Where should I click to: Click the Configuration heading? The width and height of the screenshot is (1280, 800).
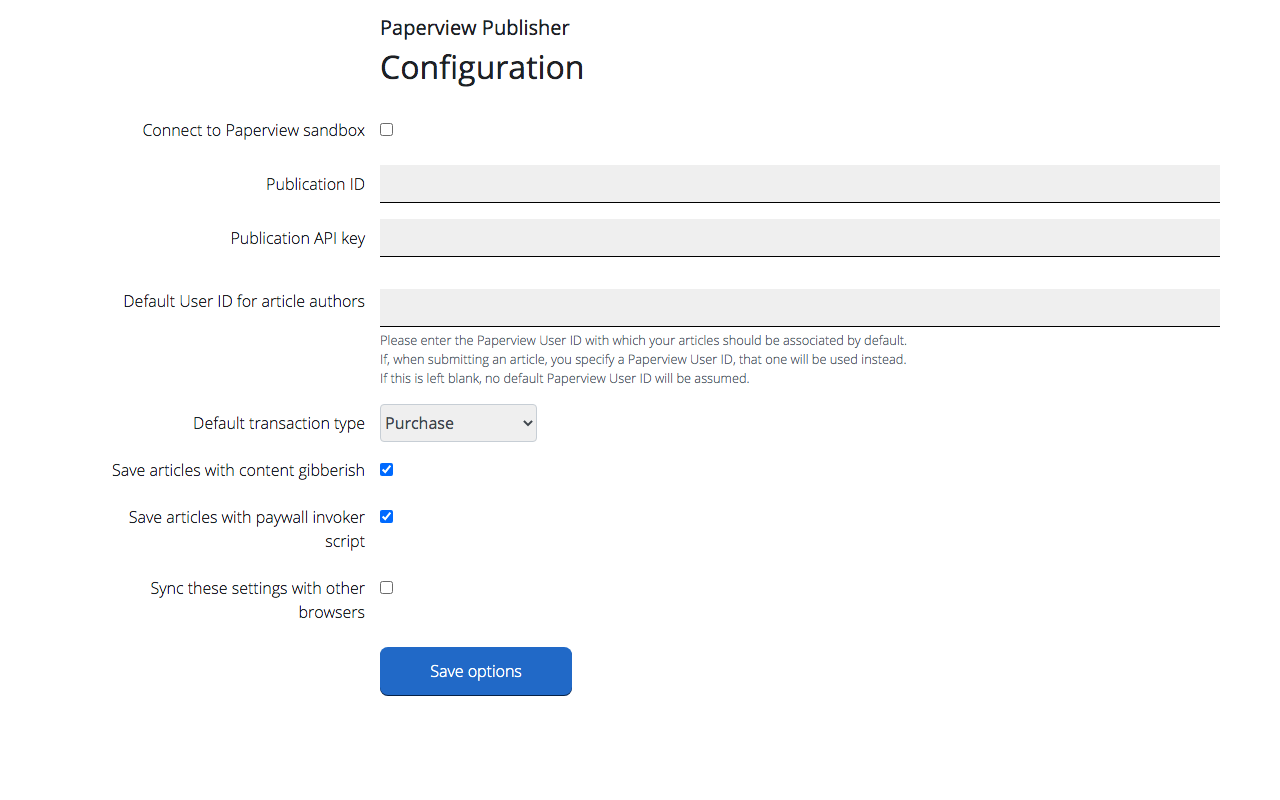[482, 68]
